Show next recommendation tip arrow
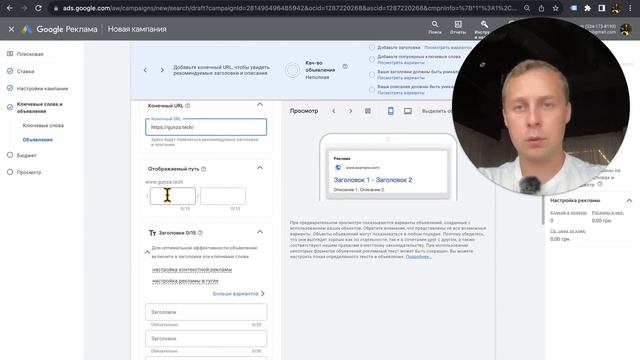Image resolution: width=640 pixels, height=360 pixels. click(162, 70)
